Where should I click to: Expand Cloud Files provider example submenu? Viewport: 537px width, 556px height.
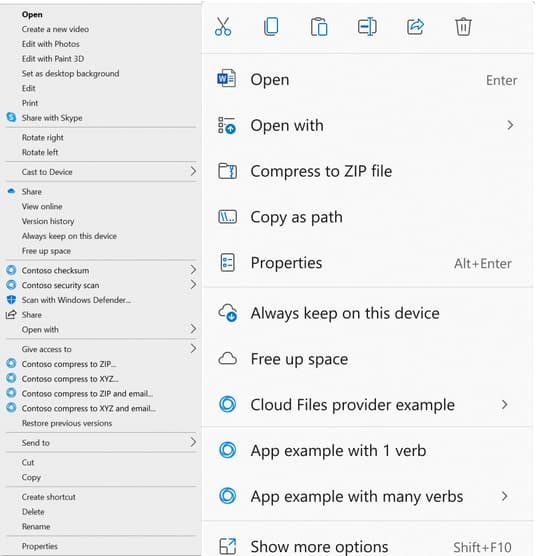point(504,405)
